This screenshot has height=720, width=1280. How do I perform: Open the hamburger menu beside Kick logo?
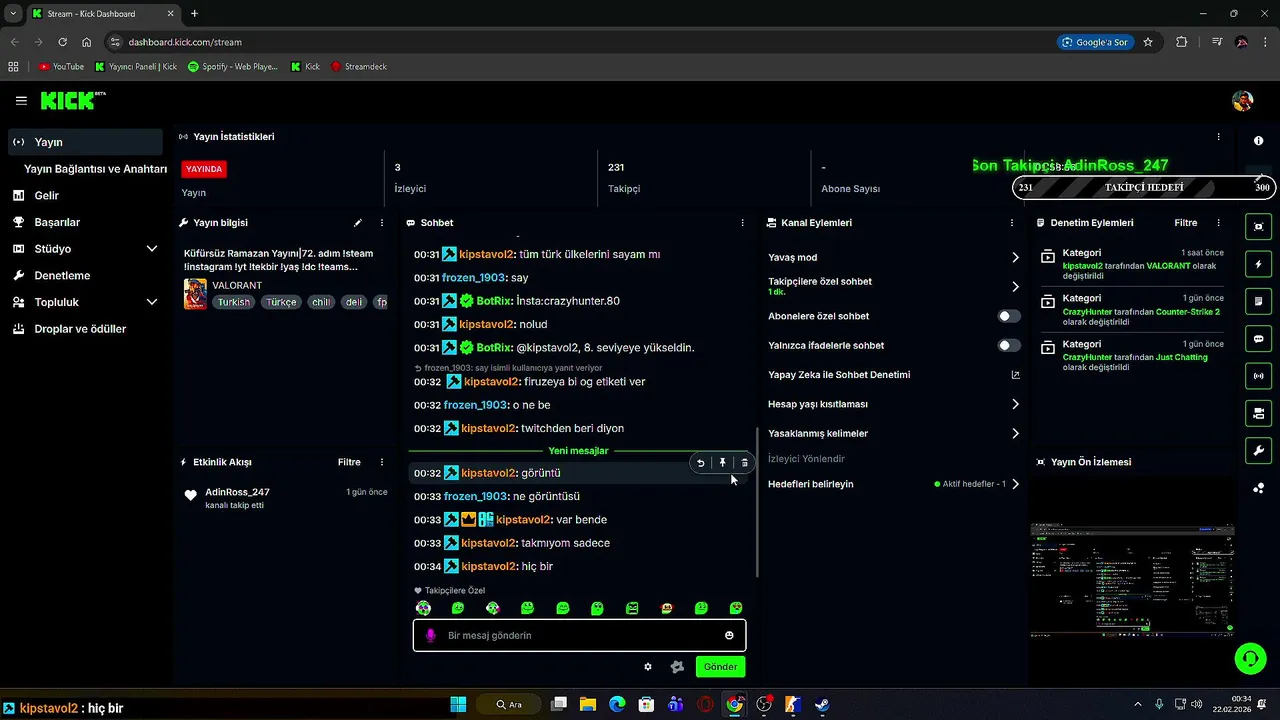[21, 101]
